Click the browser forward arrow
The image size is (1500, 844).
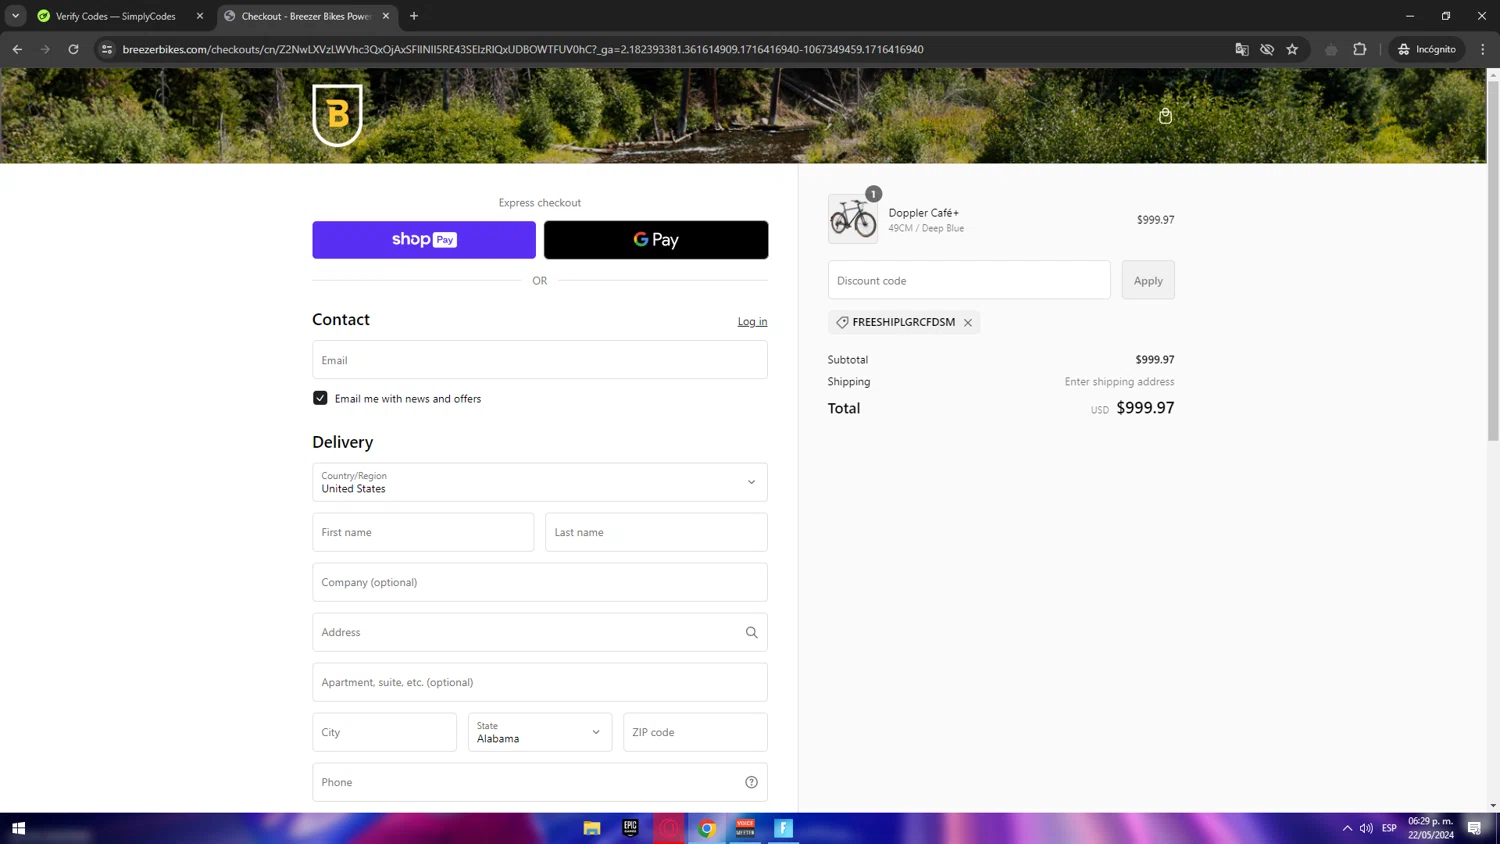click(x=45, y=49)
